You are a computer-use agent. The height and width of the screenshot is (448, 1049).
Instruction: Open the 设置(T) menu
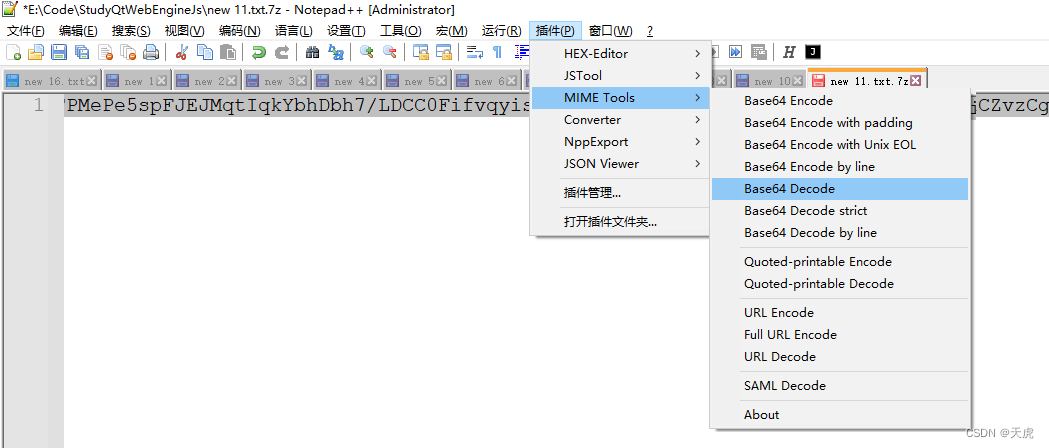[x=346, y=31]
